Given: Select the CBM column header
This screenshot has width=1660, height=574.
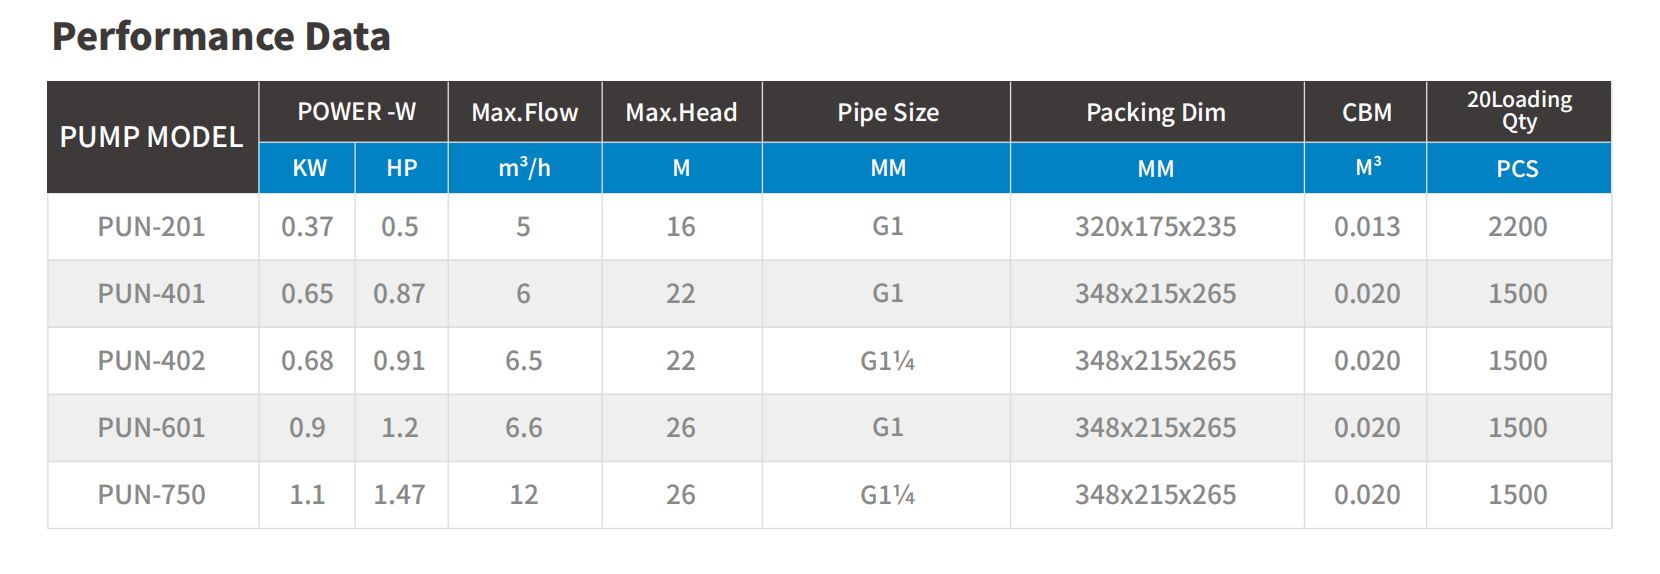Looking at the screenshot, I should click(x=1366, y=113).
